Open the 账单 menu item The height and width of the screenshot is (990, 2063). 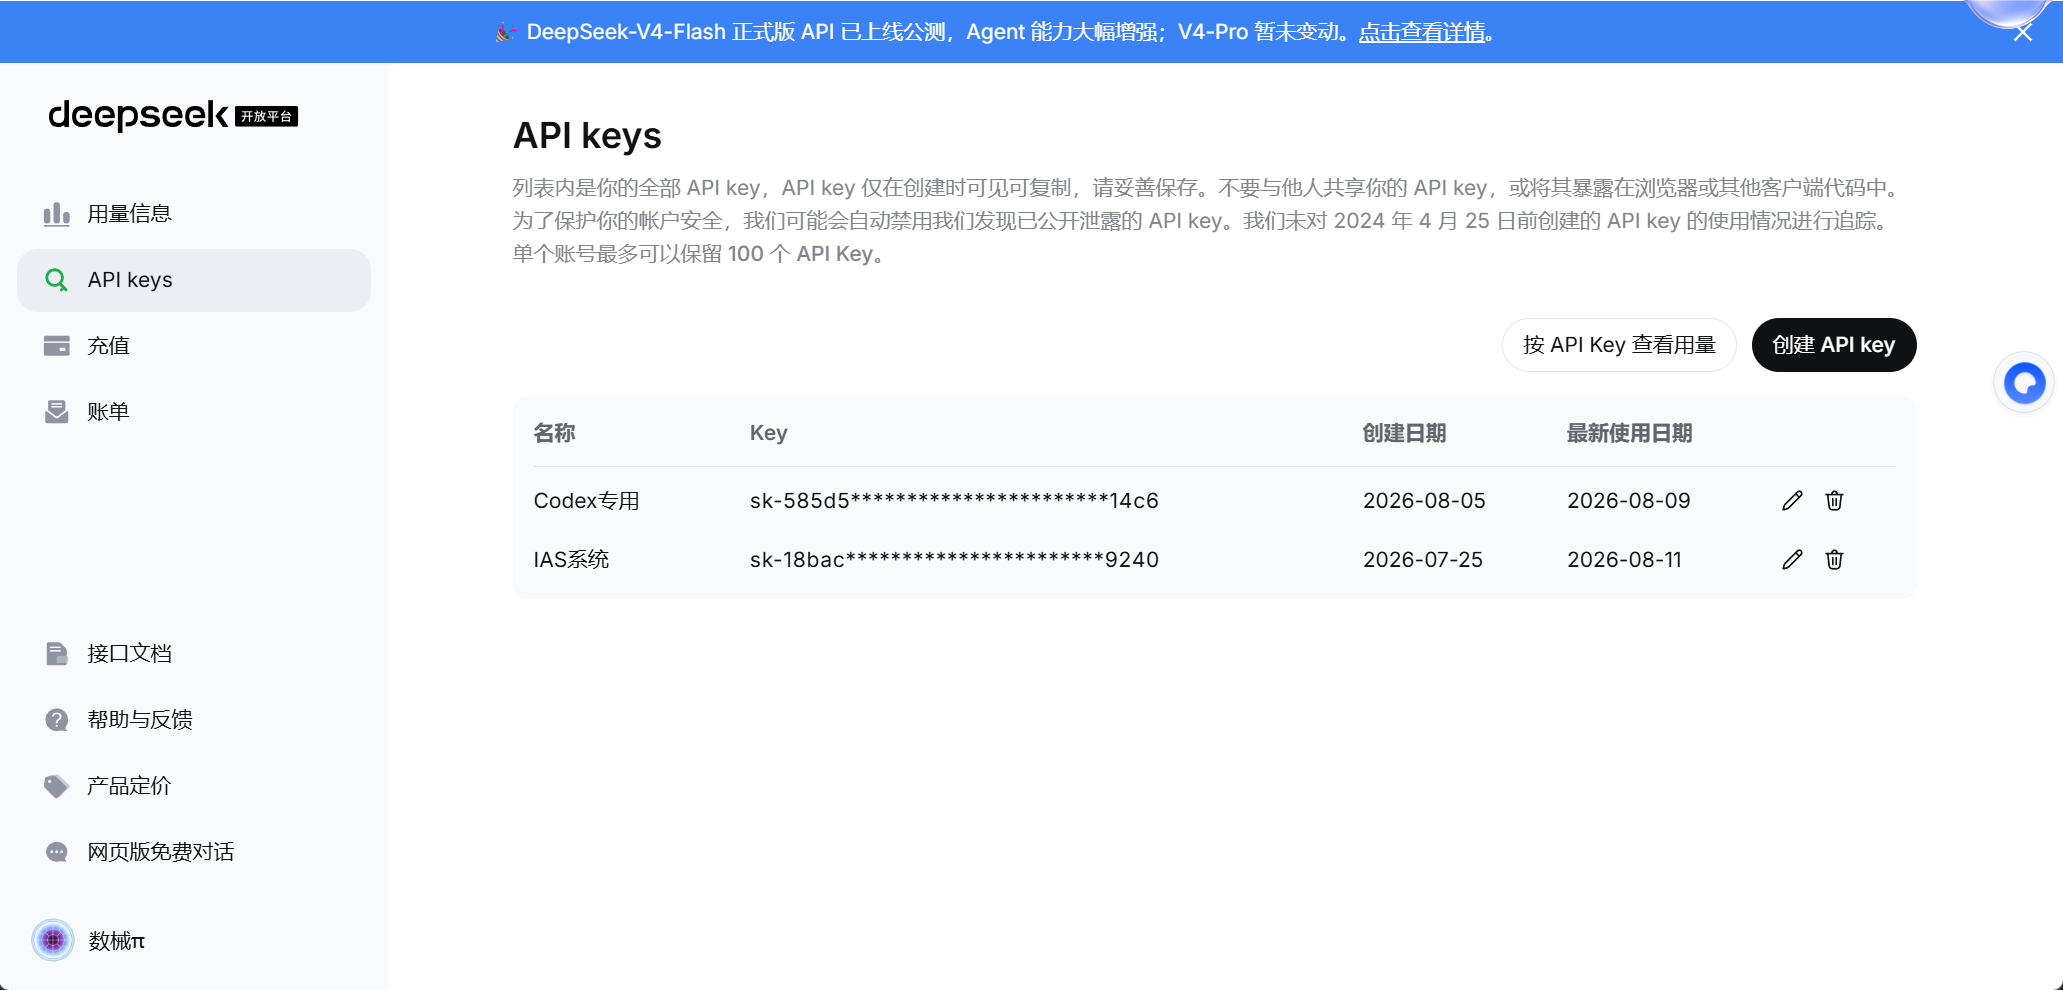194,412
